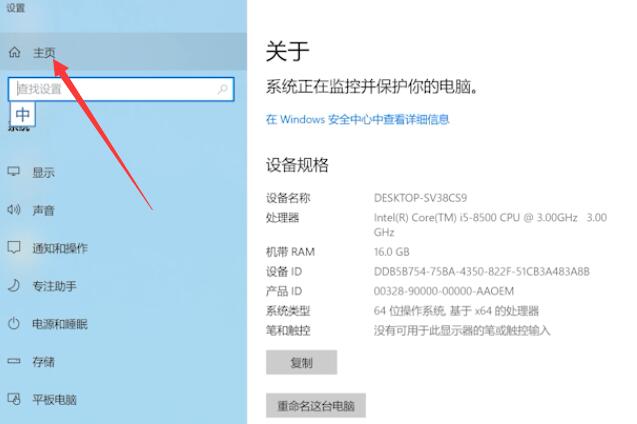
Task: Click the 机带 RAM label
Action: [290, 252]
